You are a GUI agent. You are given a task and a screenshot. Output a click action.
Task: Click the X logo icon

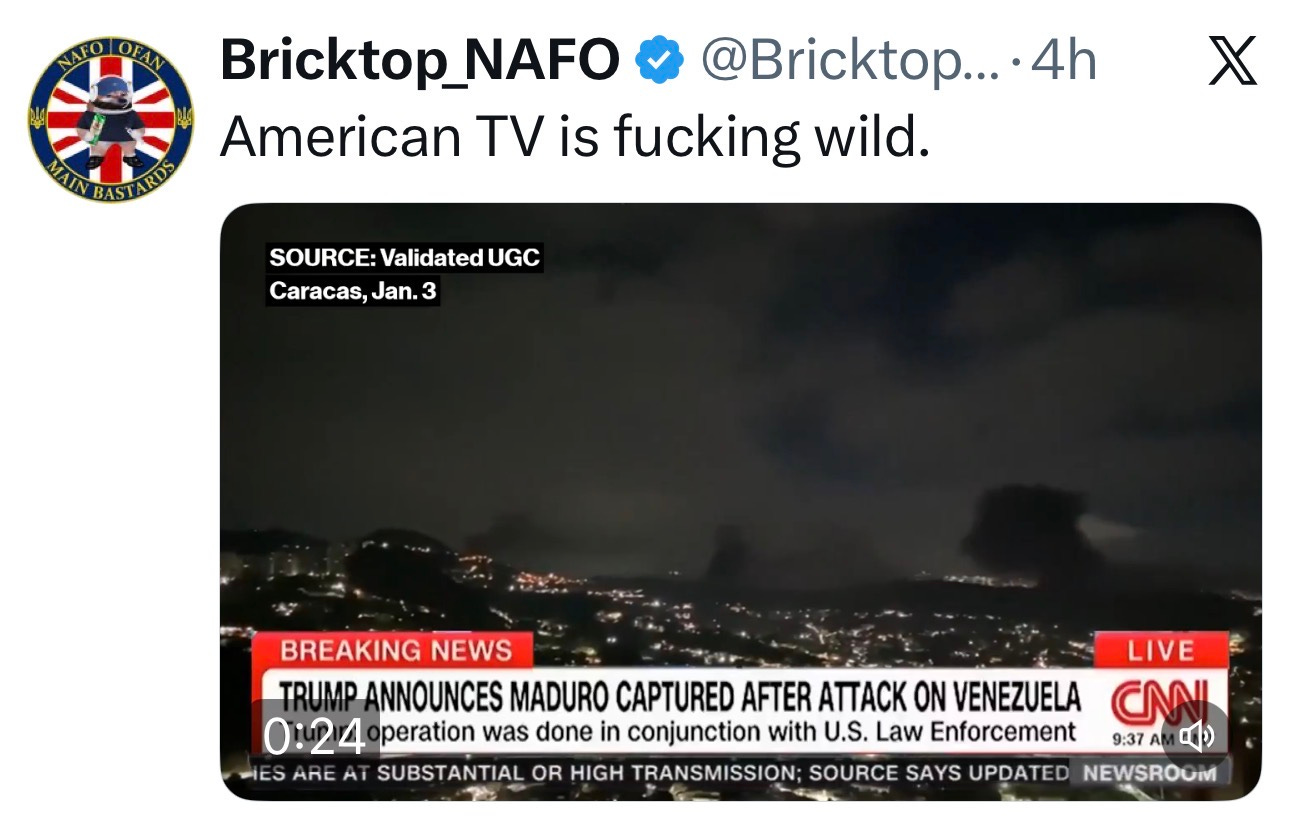click(x=1232, y=62)
